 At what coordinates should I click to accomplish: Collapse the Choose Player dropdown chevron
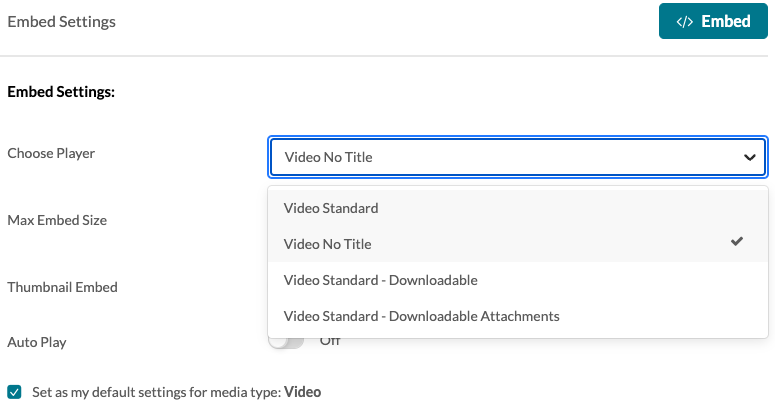(x=749, y=157)
